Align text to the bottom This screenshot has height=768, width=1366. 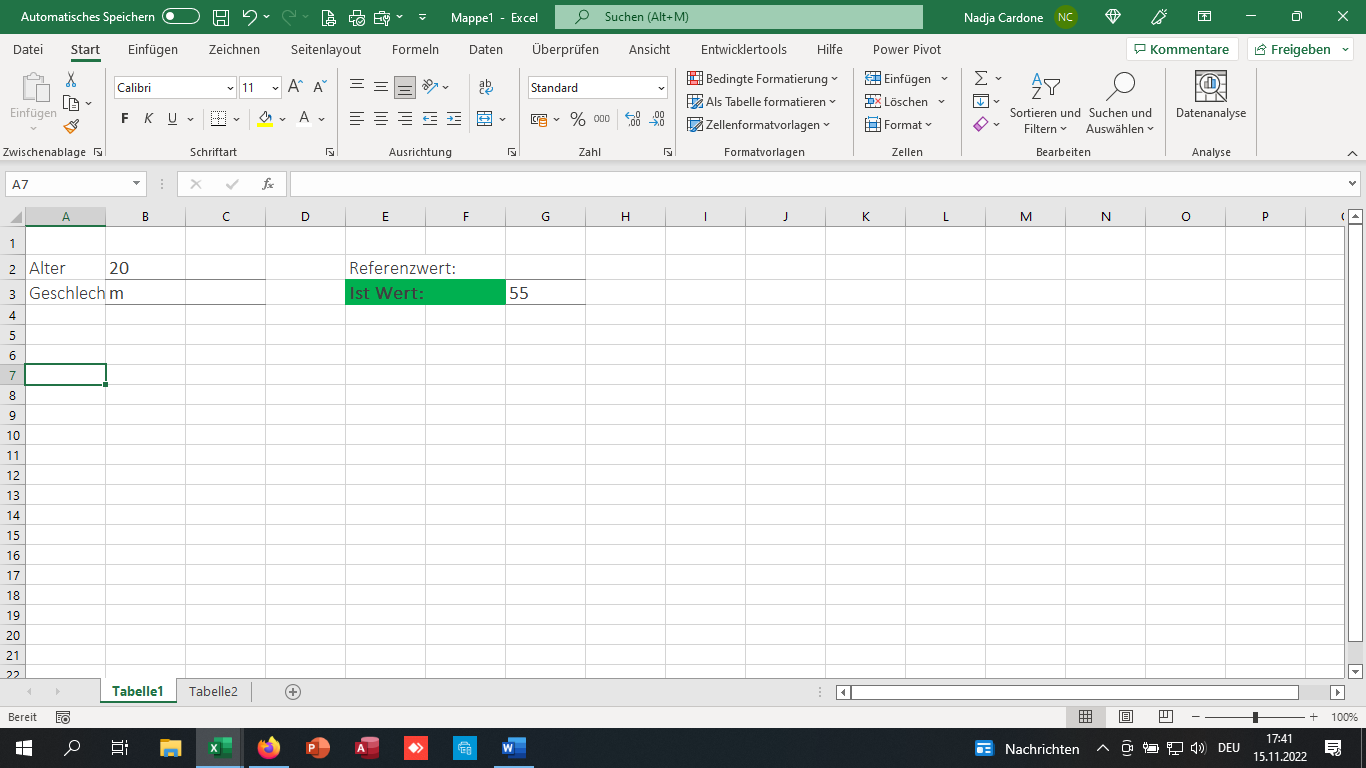pyautogui.click(x=405, y=87)
